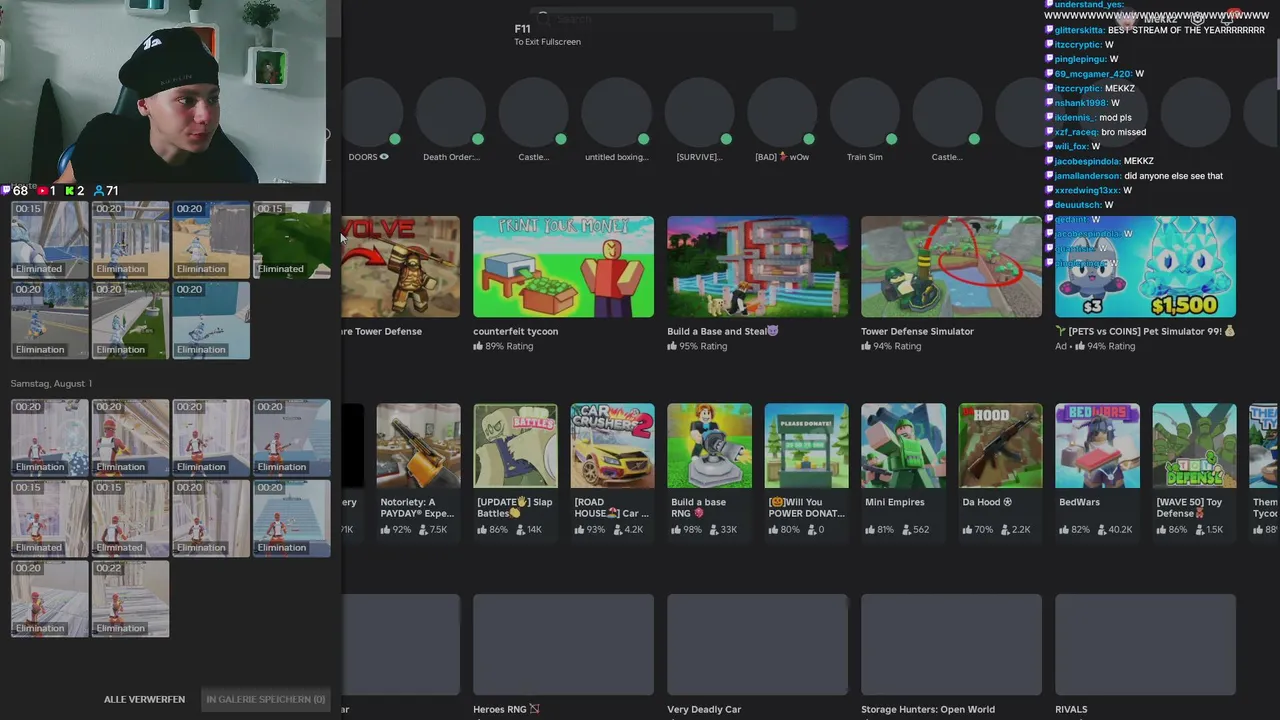Select the green grass Eliminated highlight clip

pyautogui.click(x=291, y=240)
